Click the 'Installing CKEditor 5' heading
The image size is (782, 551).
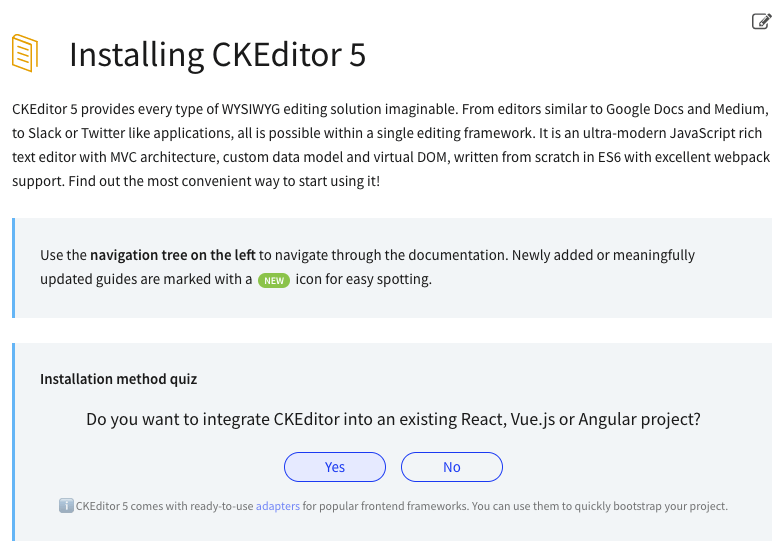coord(217,54)
